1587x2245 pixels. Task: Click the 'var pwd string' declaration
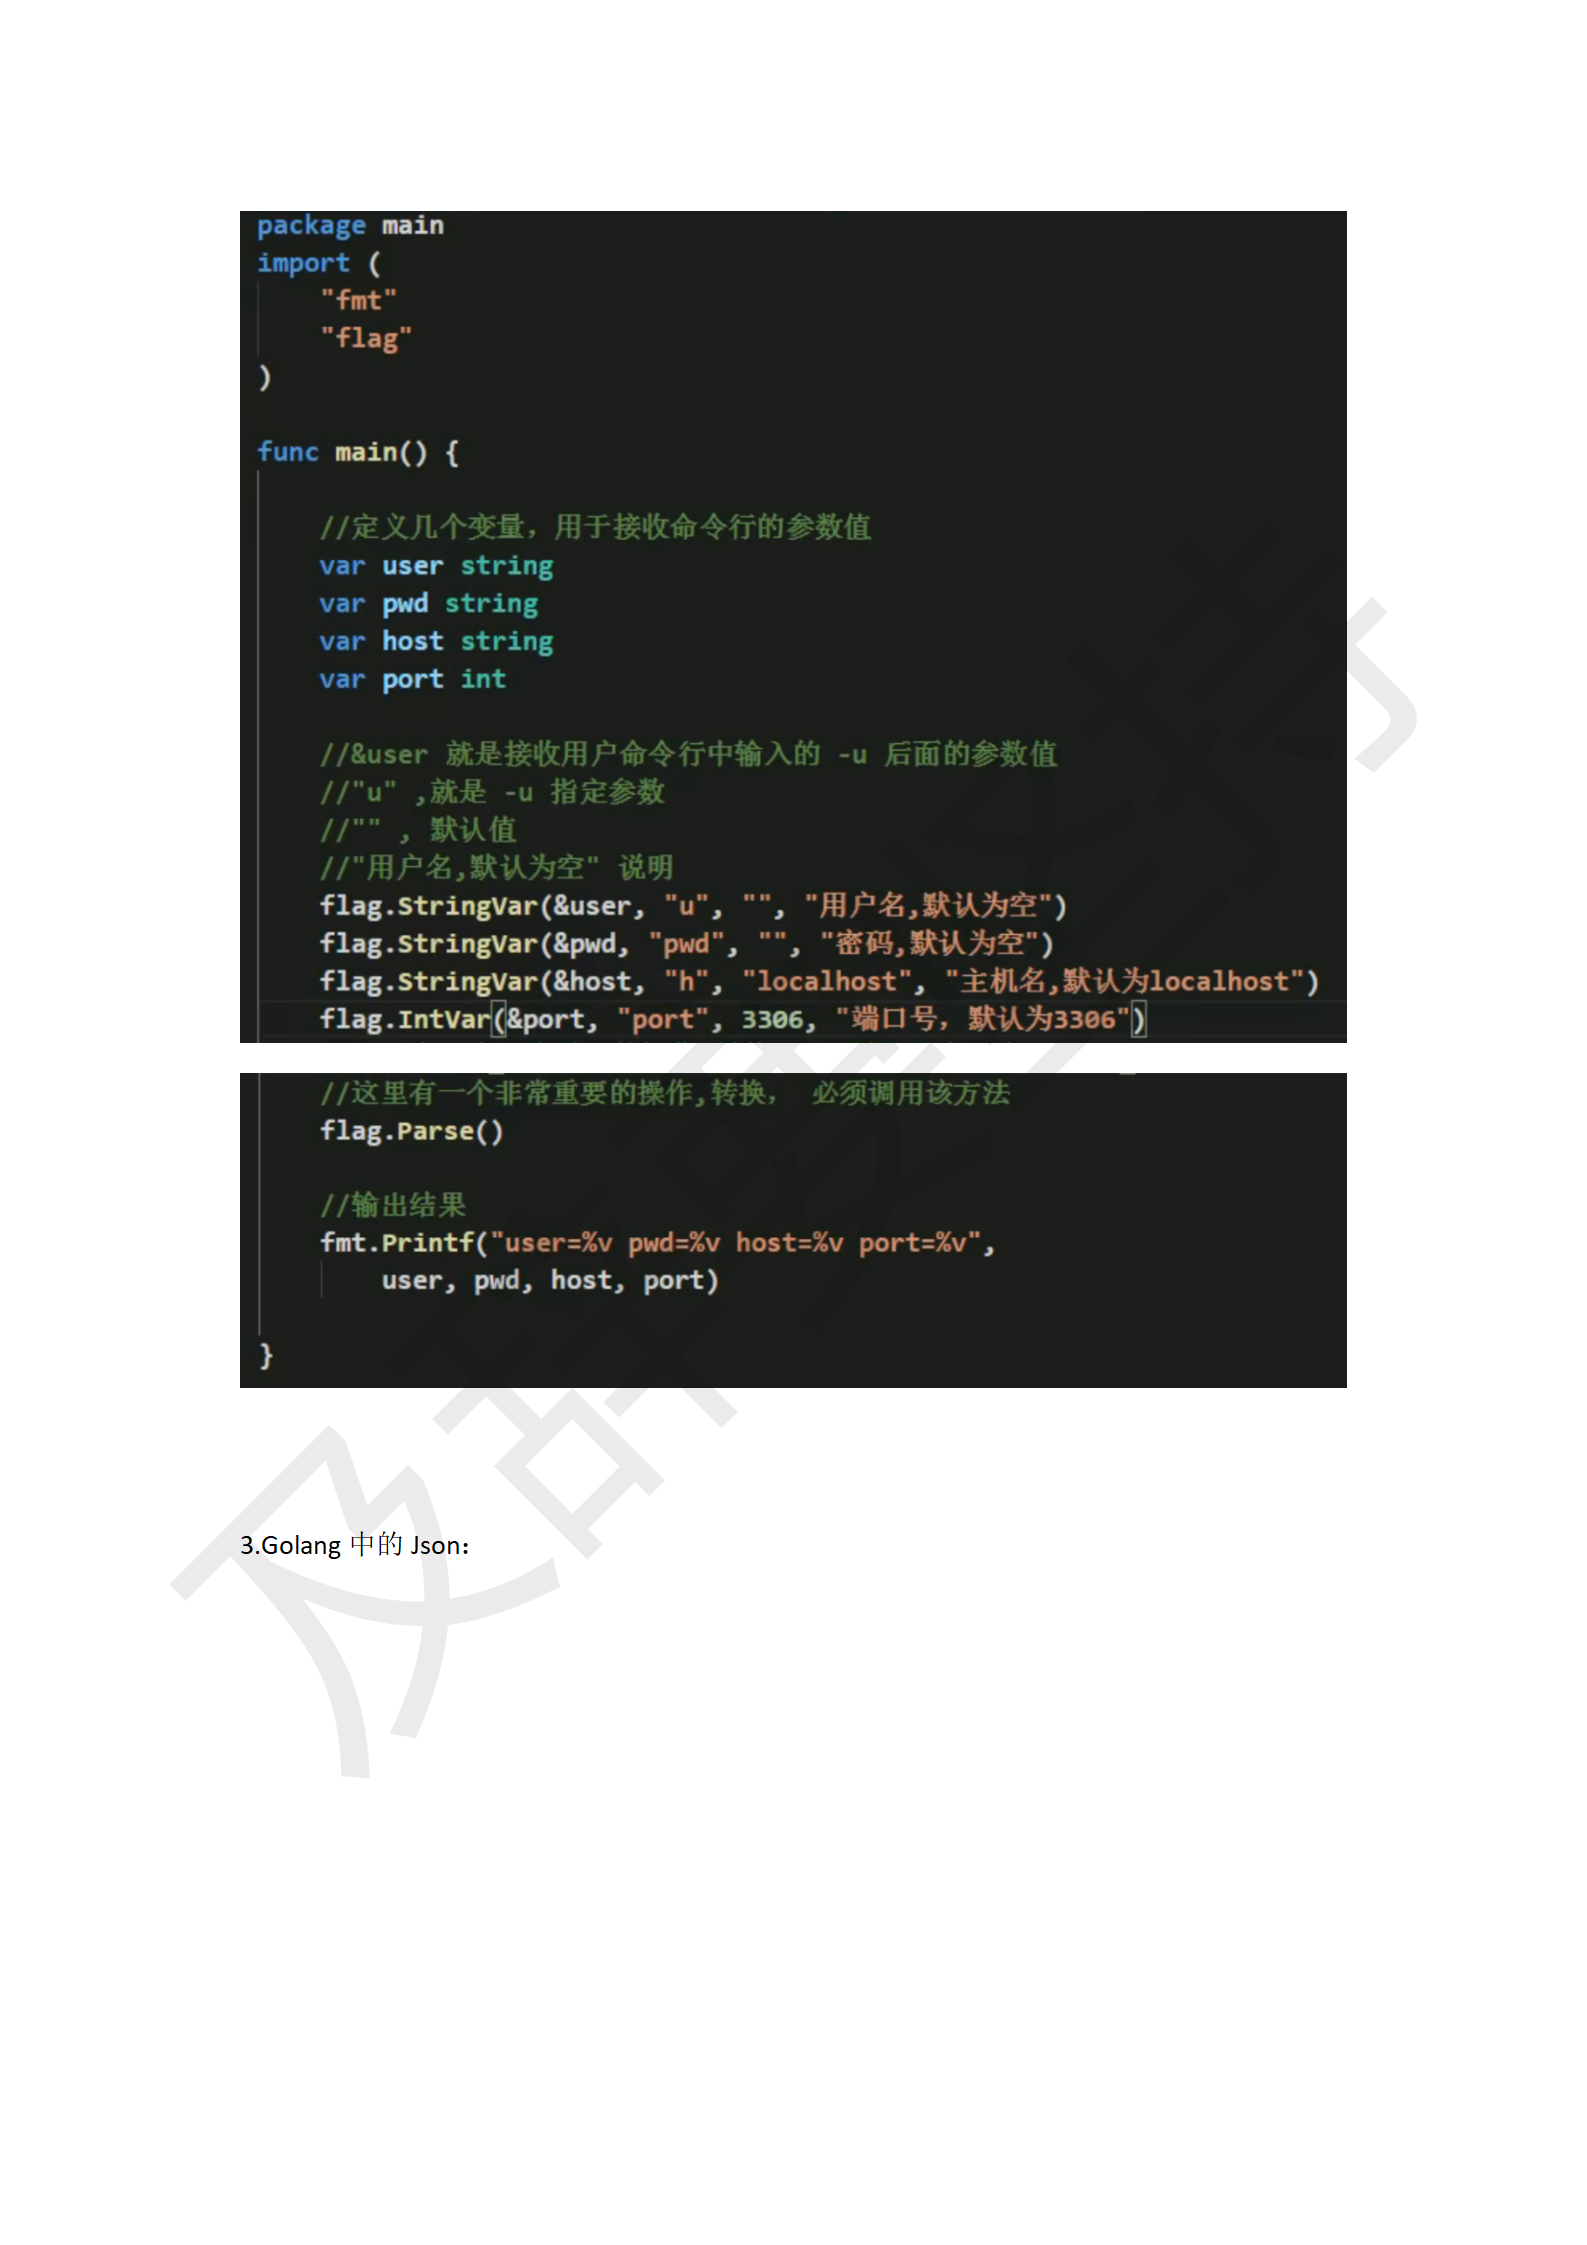tap(428, 605)
